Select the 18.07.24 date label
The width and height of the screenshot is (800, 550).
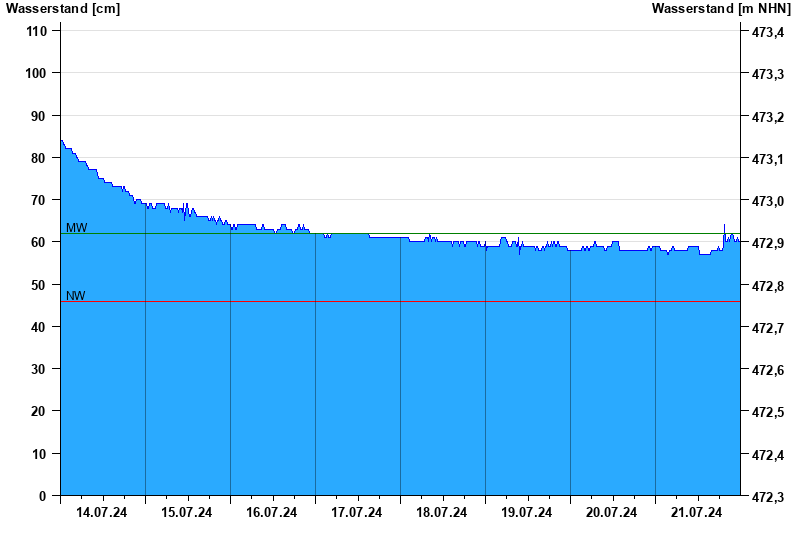pos(441,512)
